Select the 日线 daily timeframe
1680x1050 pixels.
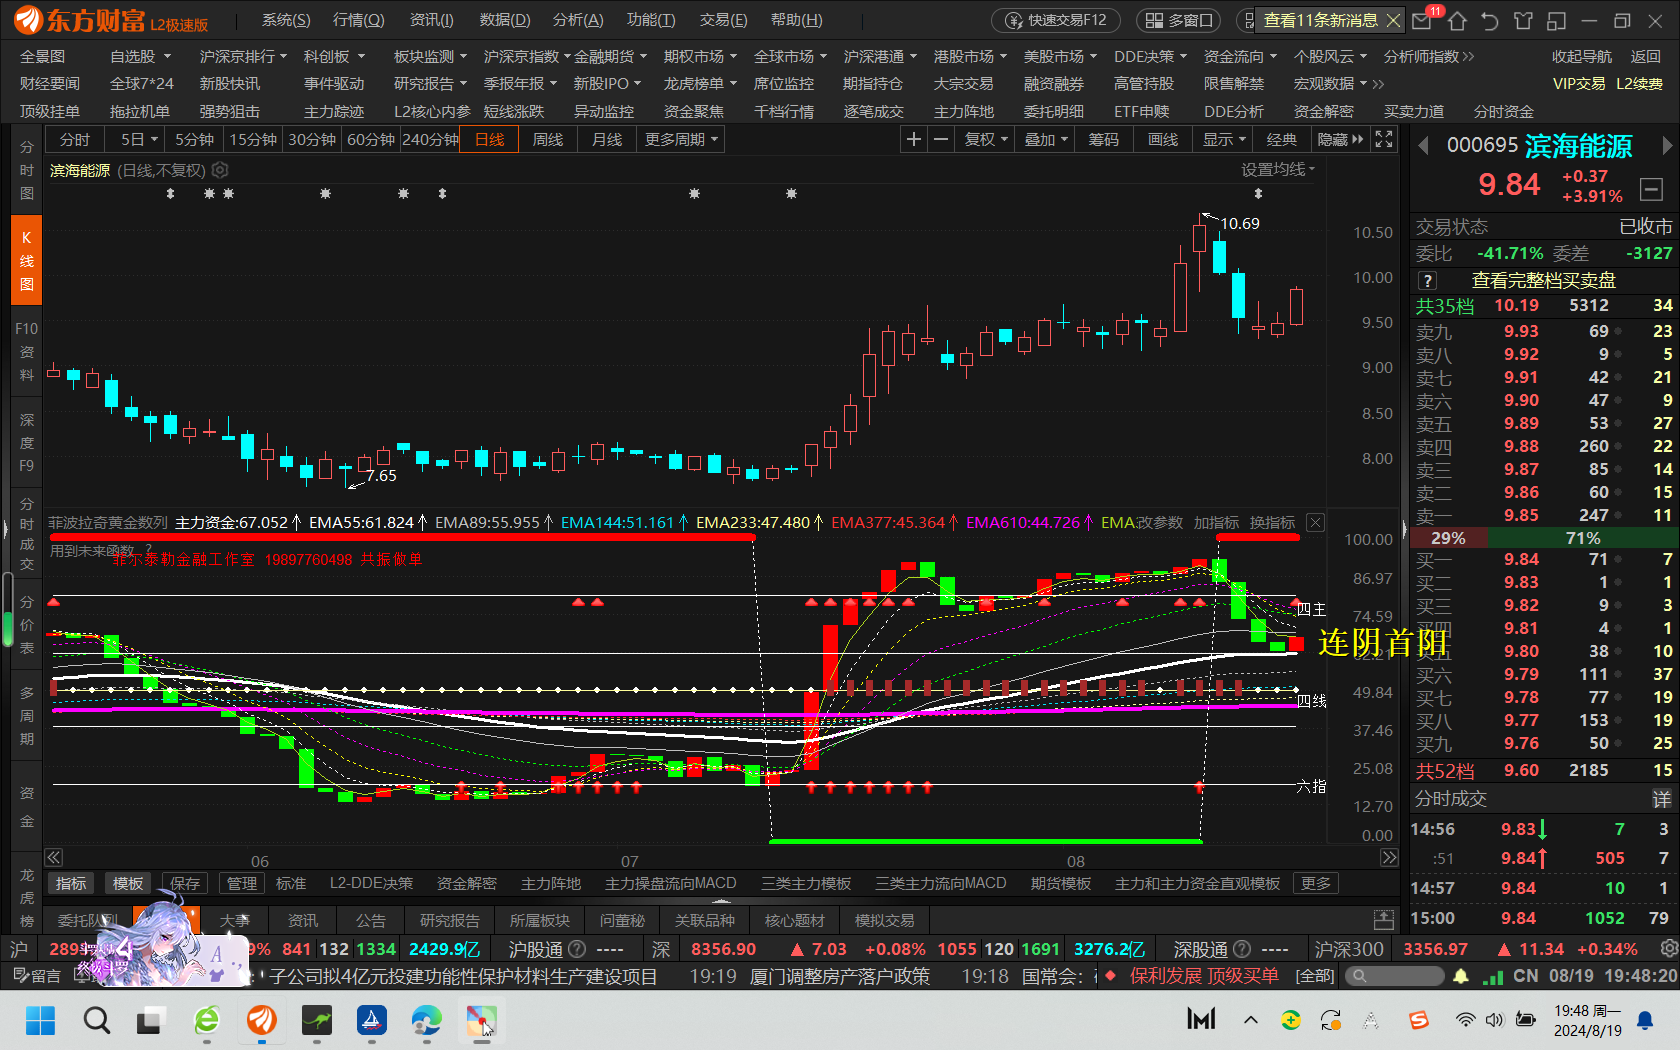click(490, 140)
